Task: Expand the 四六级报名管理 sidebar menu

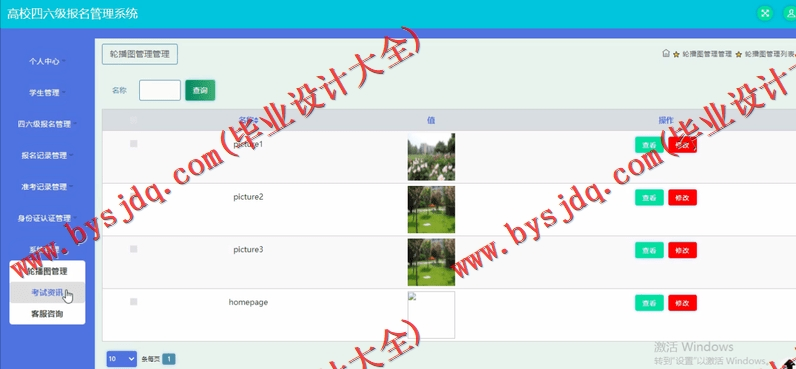Action: [47, 124]
